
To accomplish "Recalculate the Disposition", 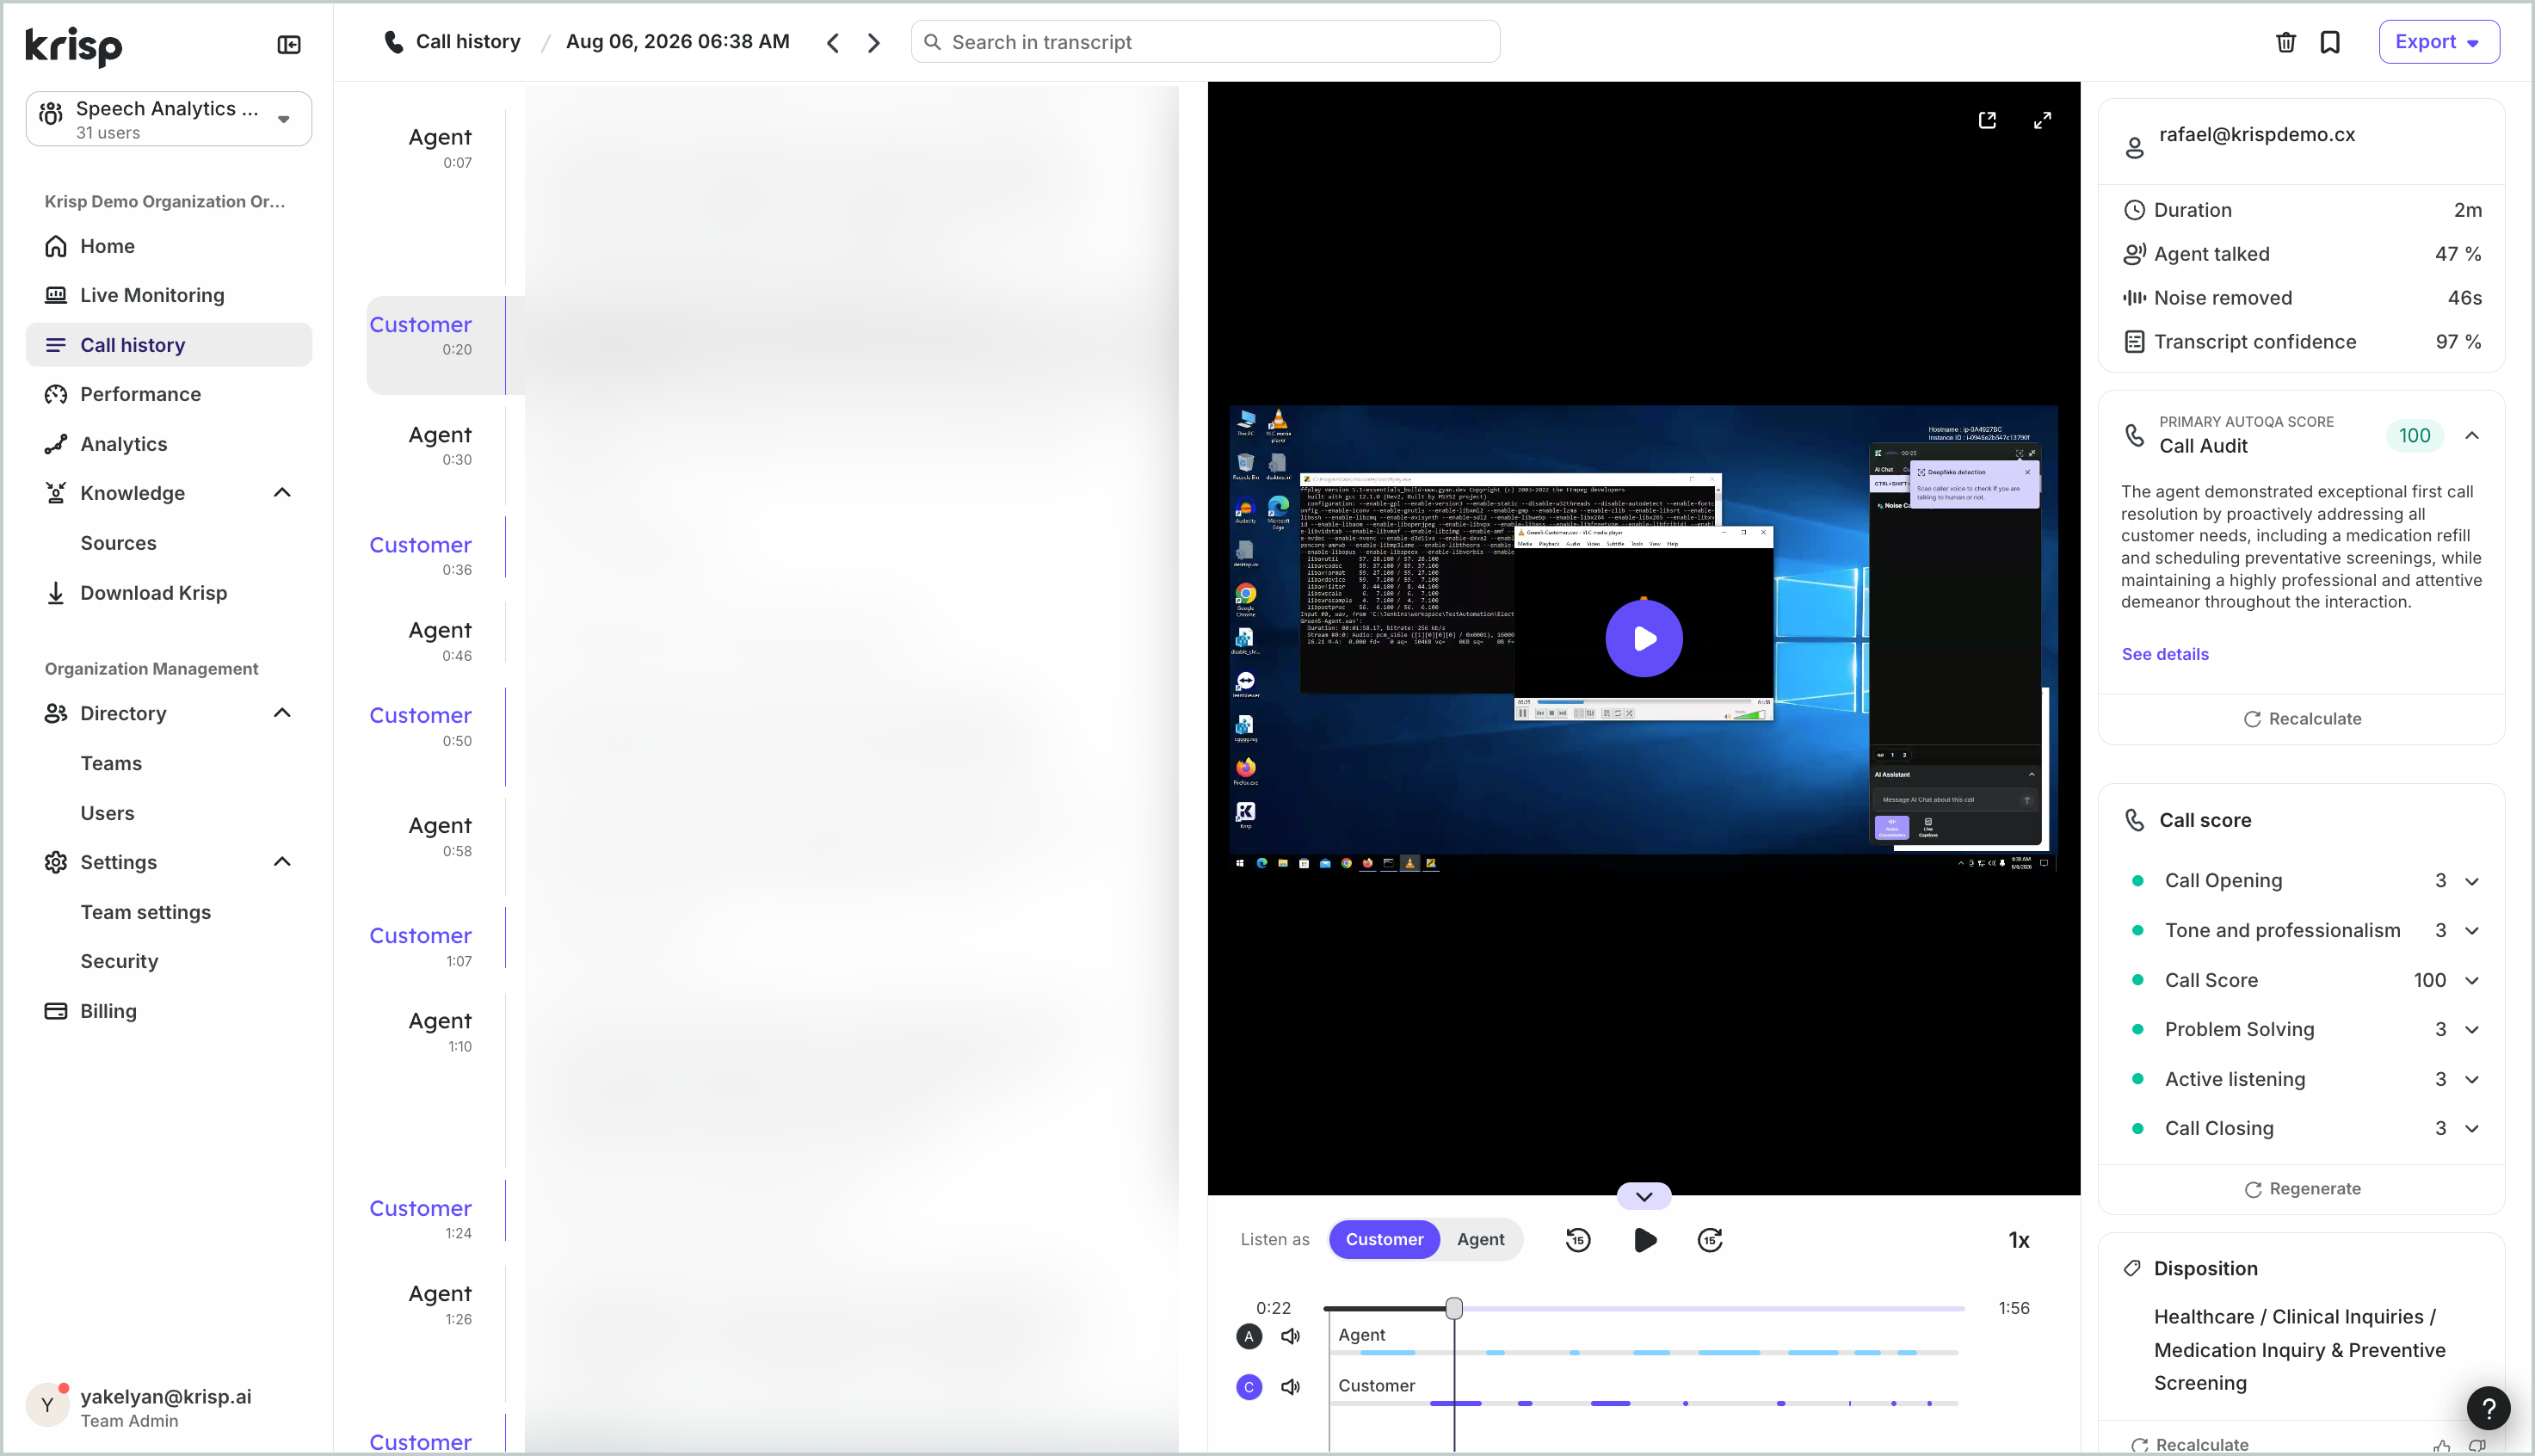I will (2189, 1445).
